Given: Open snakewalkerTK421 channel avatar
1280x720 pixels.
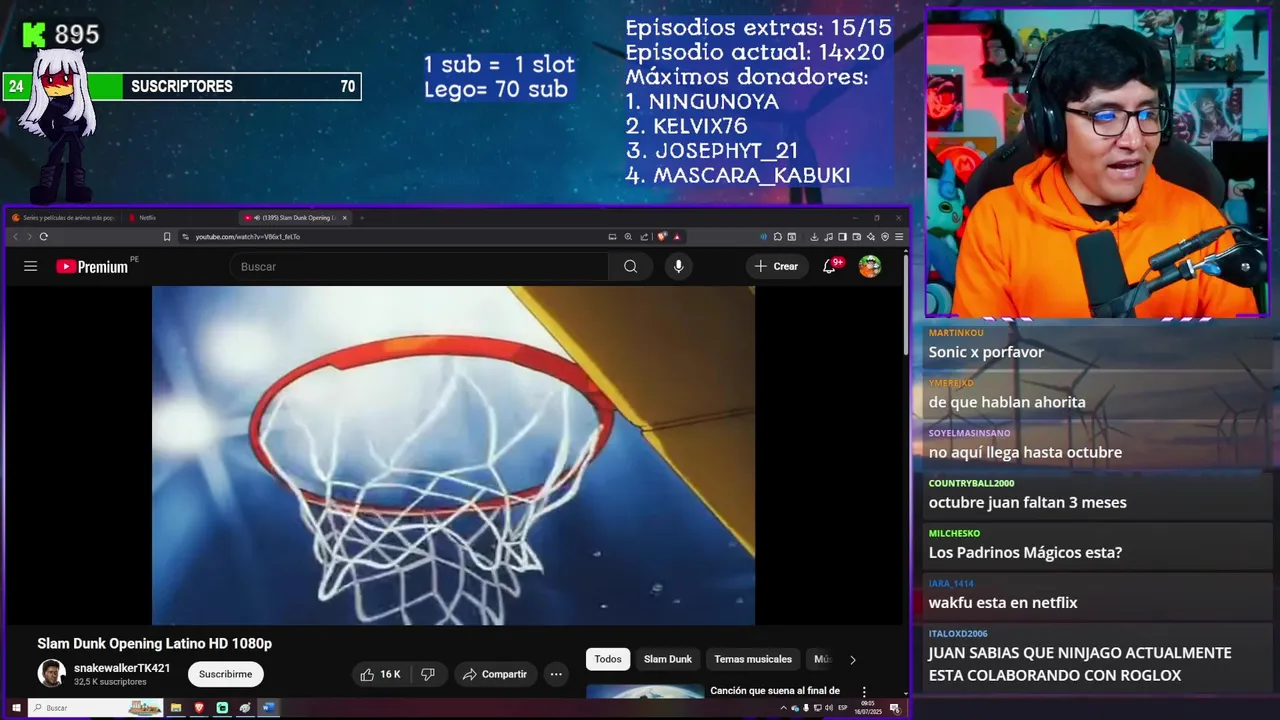Looking at the screenshot, I should (51, 673).
